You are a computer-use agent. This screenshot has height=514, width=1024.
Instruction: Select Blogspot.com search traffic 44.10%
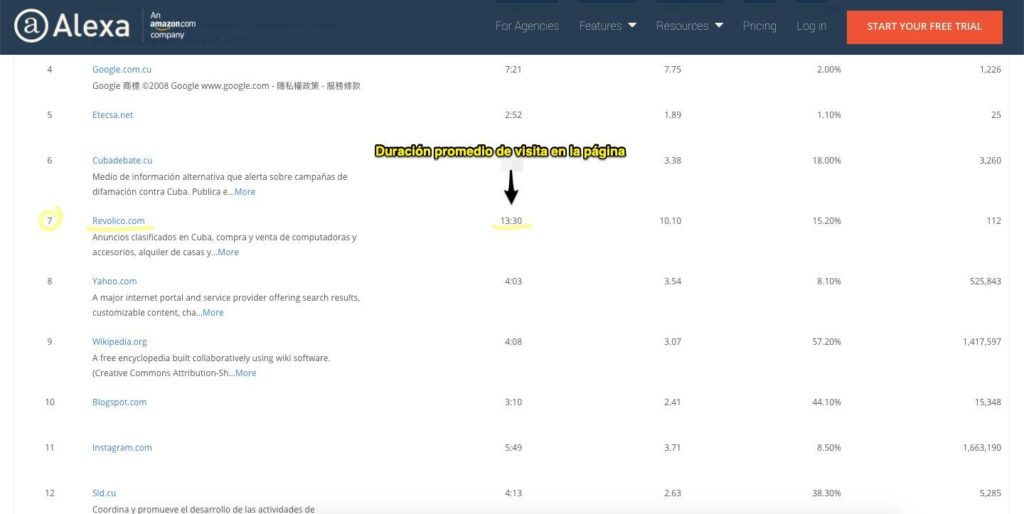click(827, 402)
